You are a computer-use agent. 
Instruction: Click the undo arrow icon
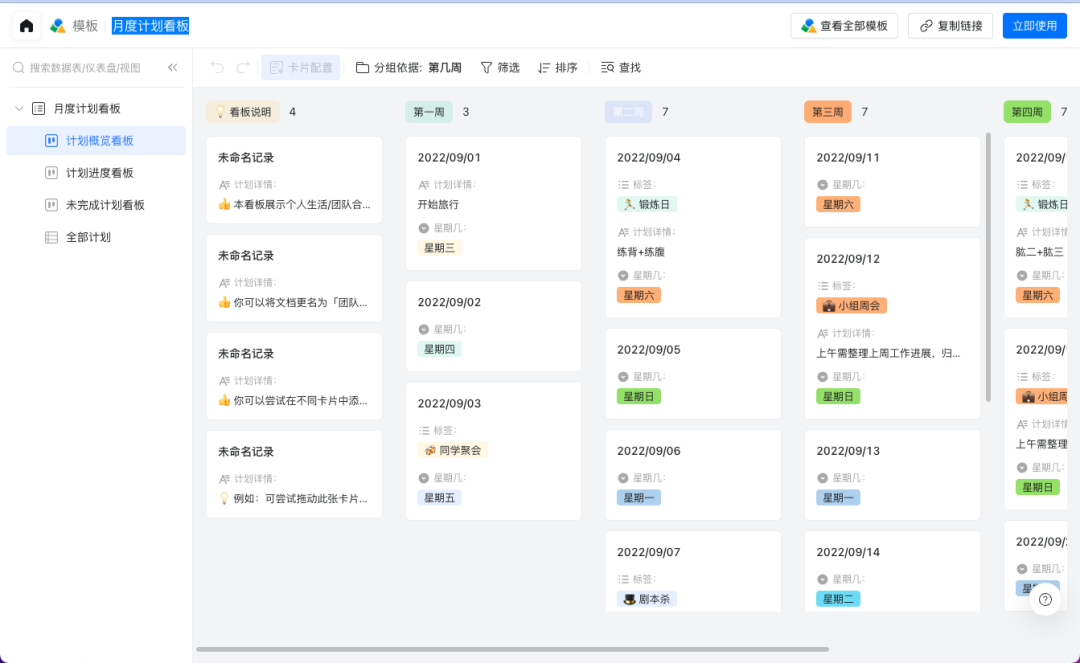(217, 68)
